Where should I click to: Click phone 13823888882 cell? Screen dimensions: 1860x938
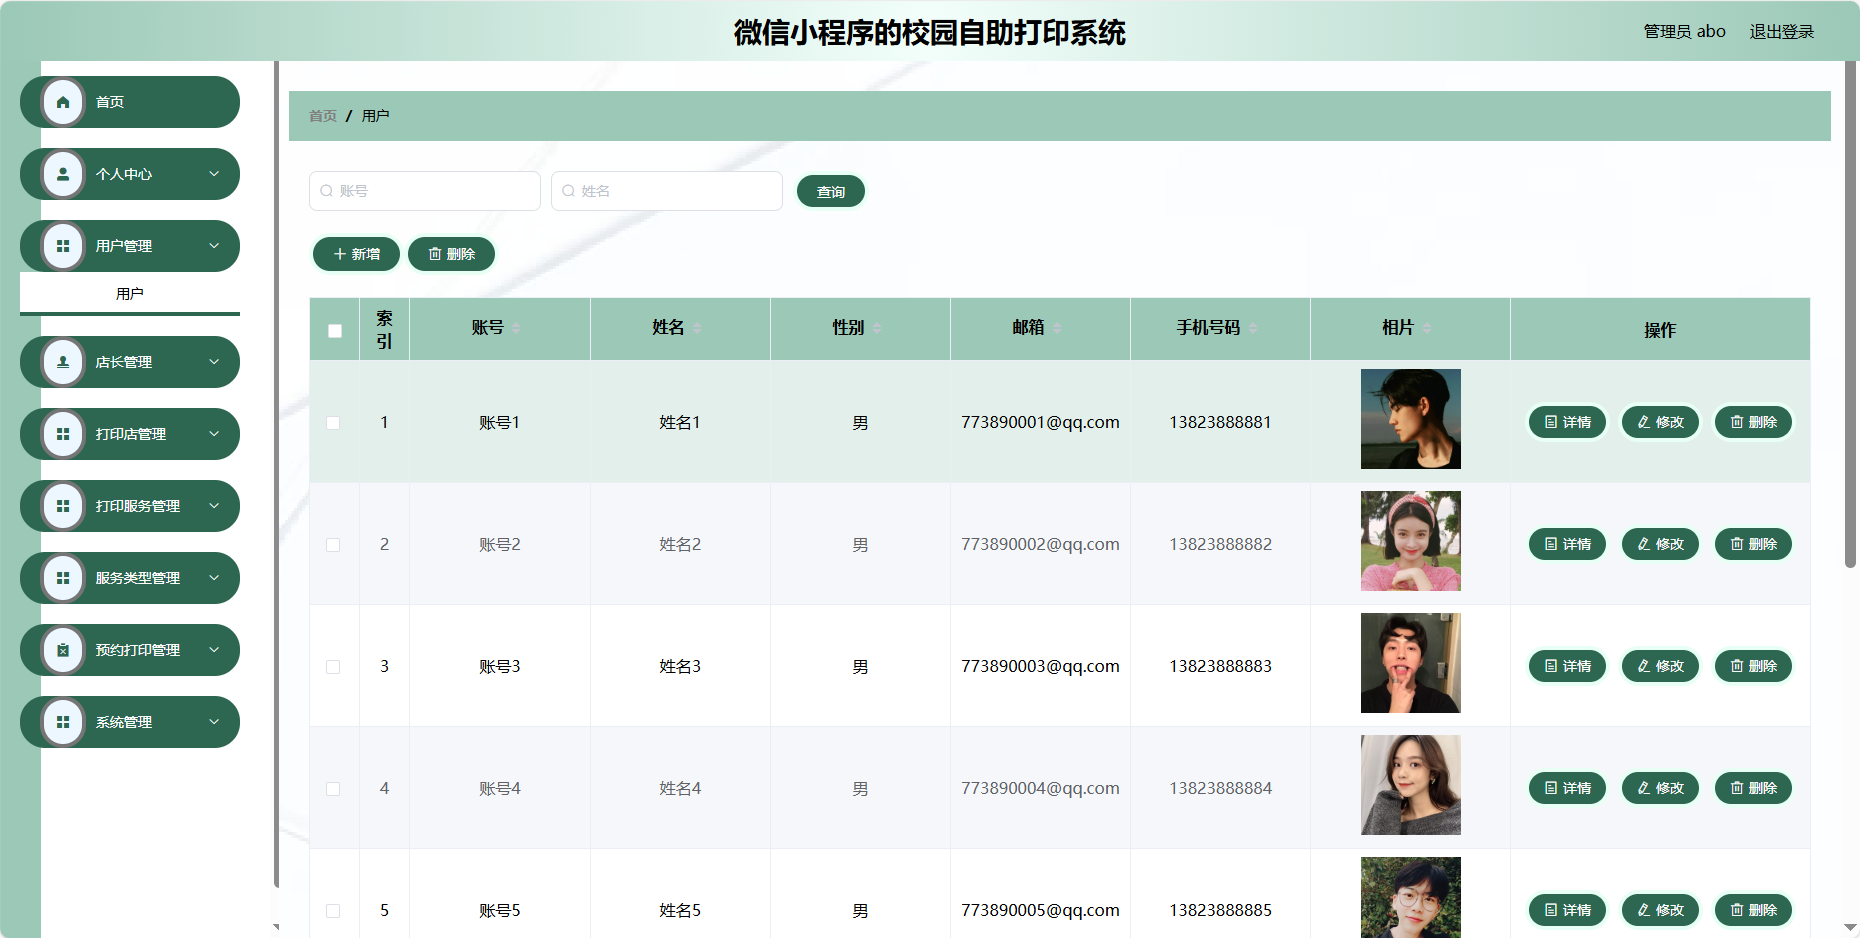pyautogui.click(x=1220, y=544)
